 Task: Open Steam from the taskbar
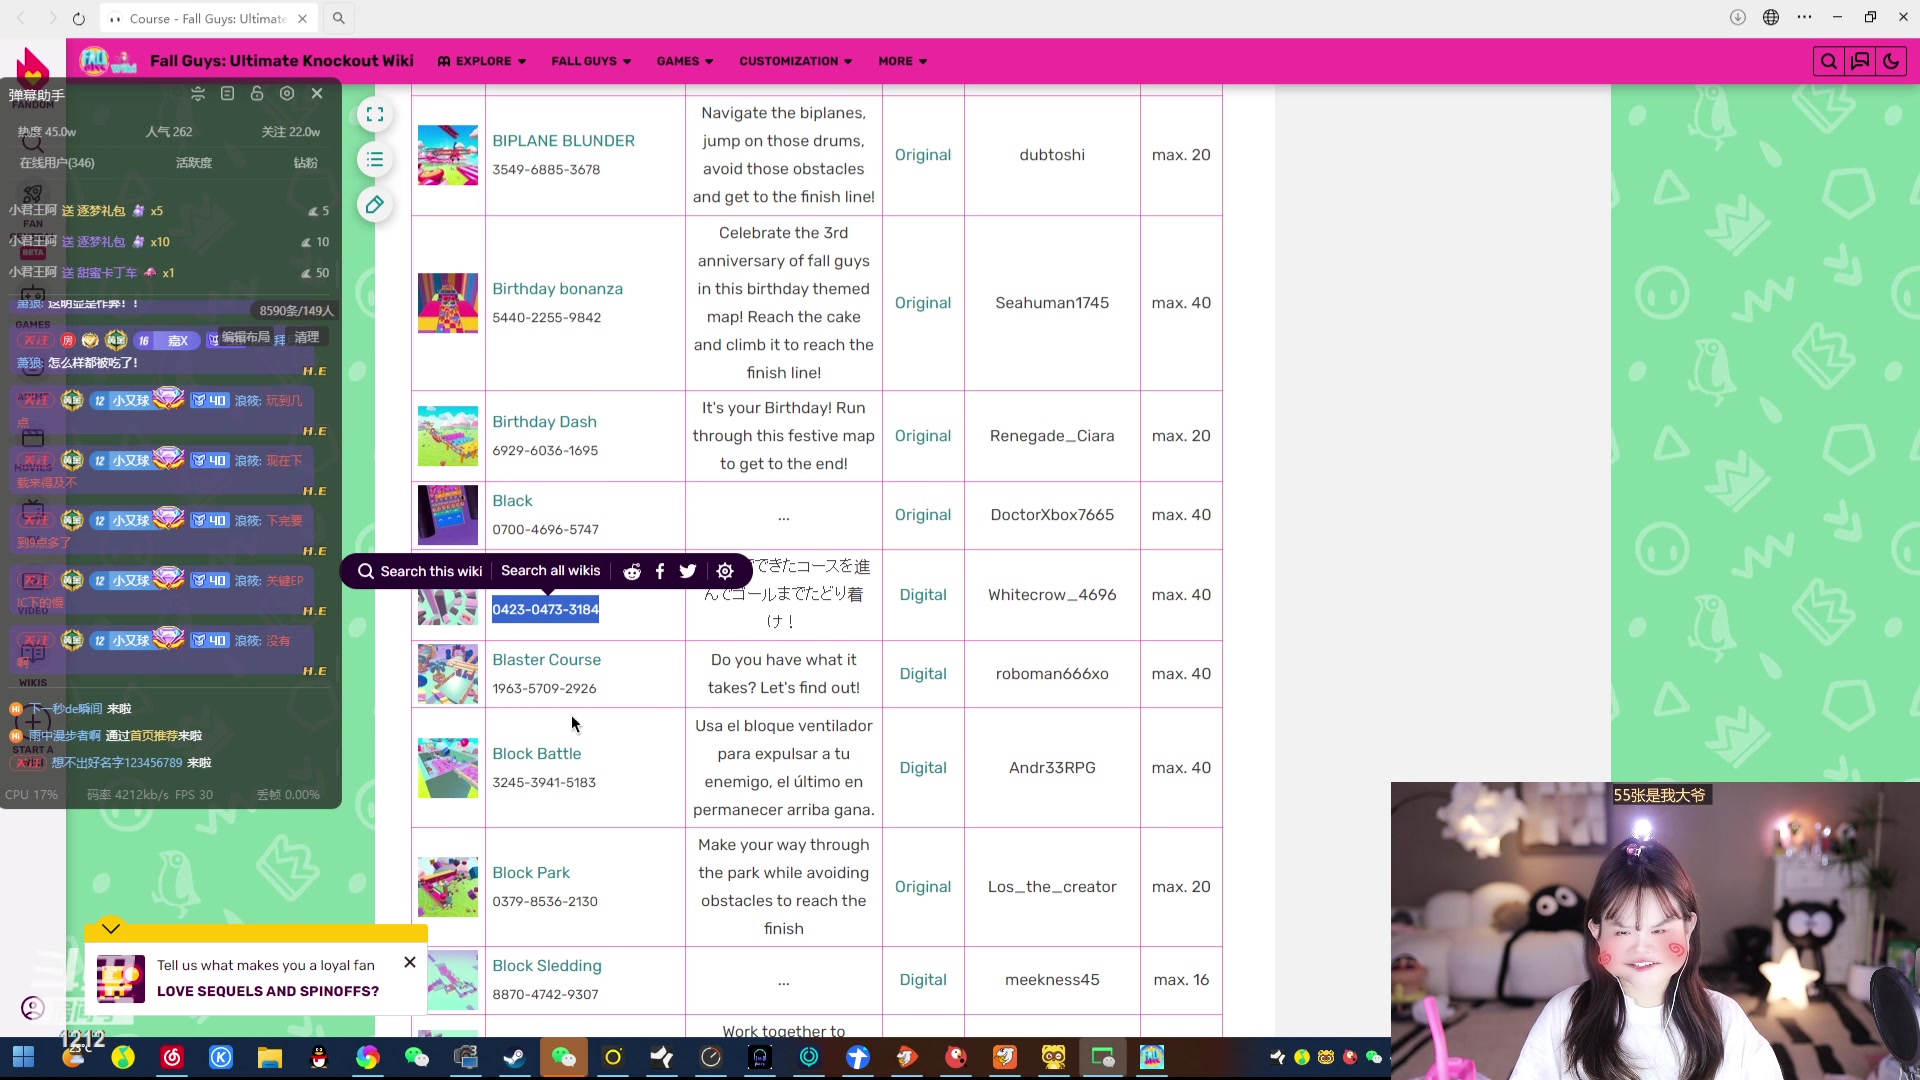(x=515, y=1057)
